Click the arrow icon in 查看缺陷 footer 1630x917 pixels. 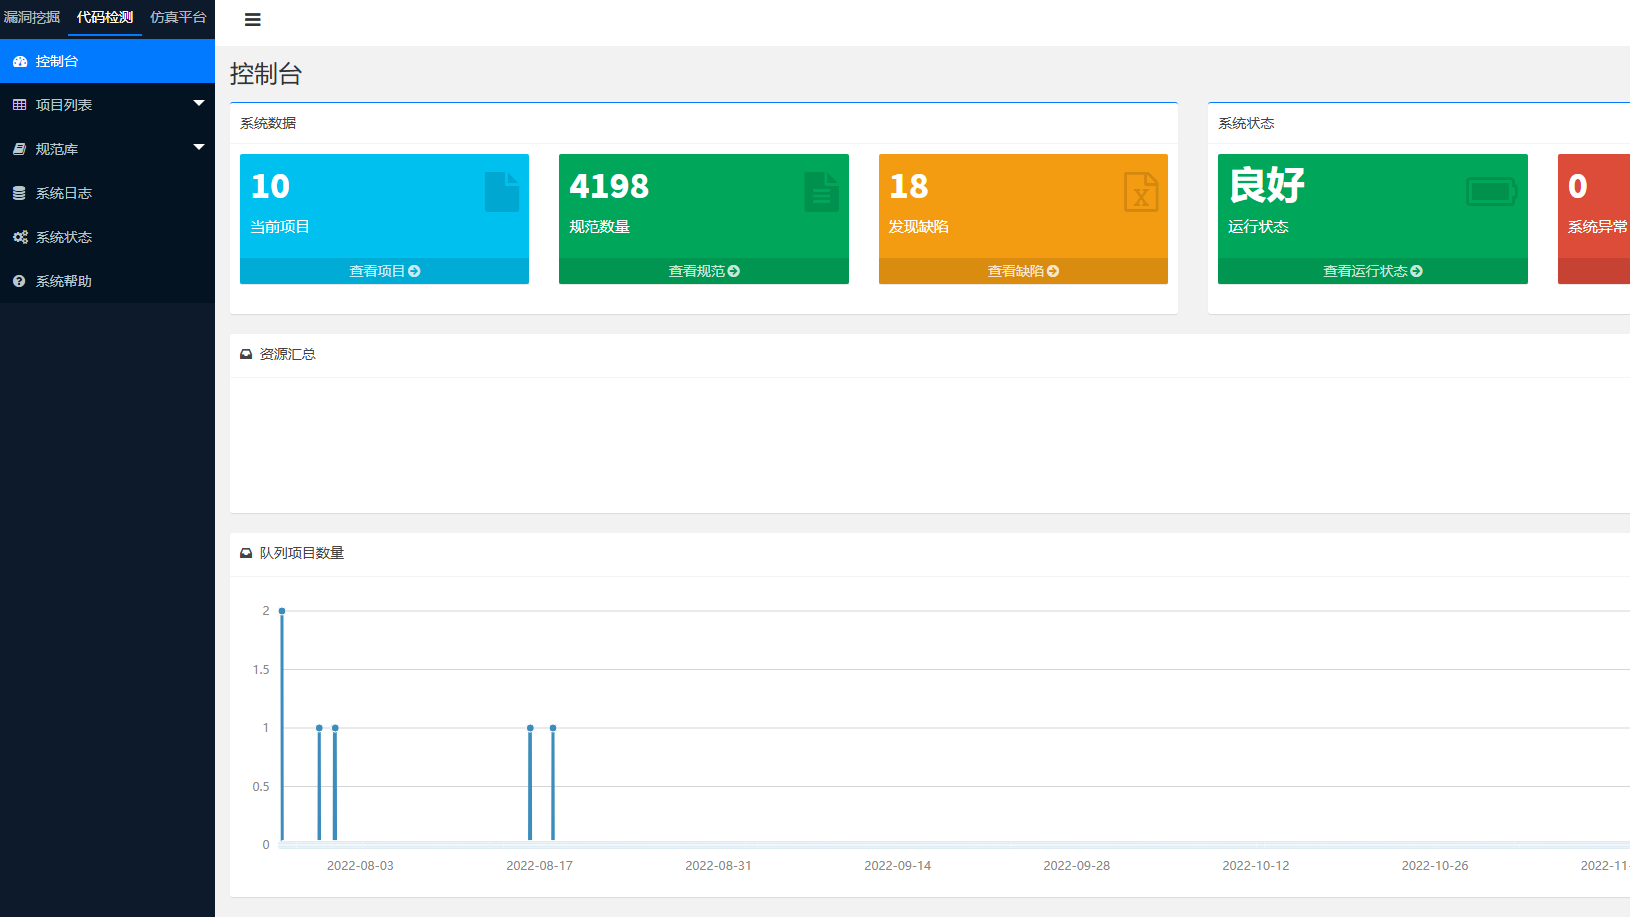(1053, 271)
